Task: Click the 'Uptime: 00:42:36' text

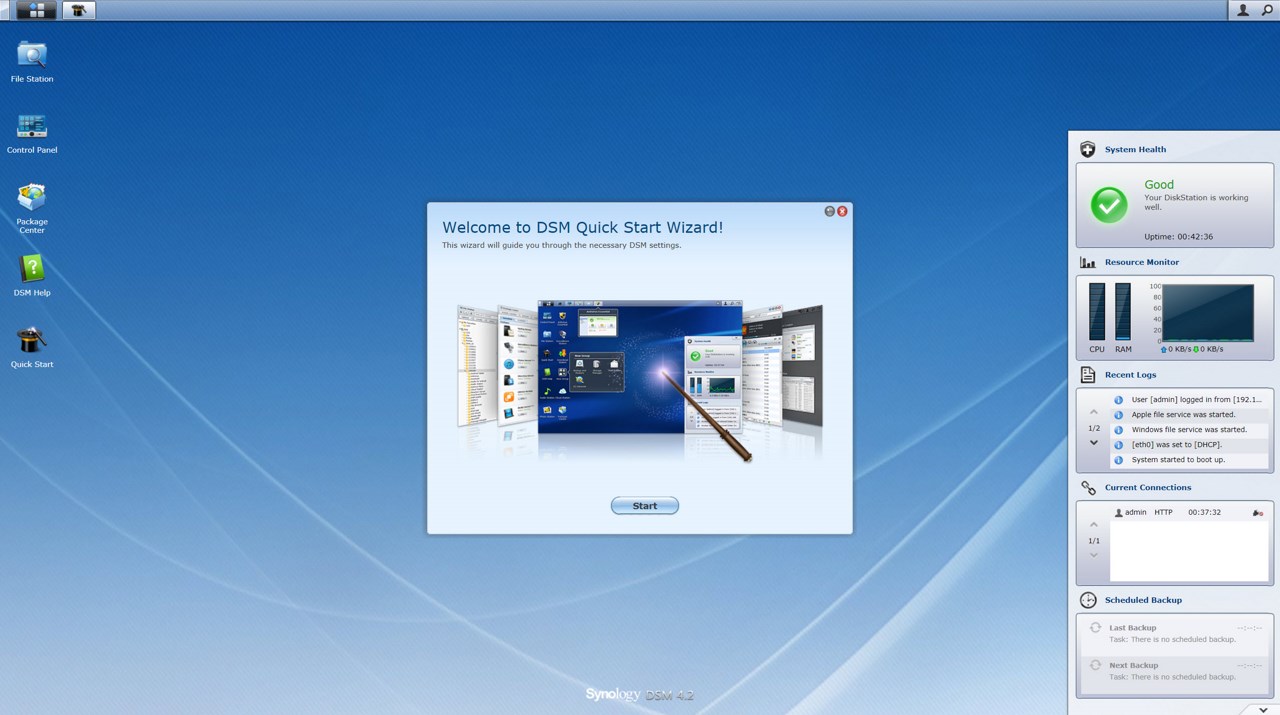Action: tap(1178, 237)
